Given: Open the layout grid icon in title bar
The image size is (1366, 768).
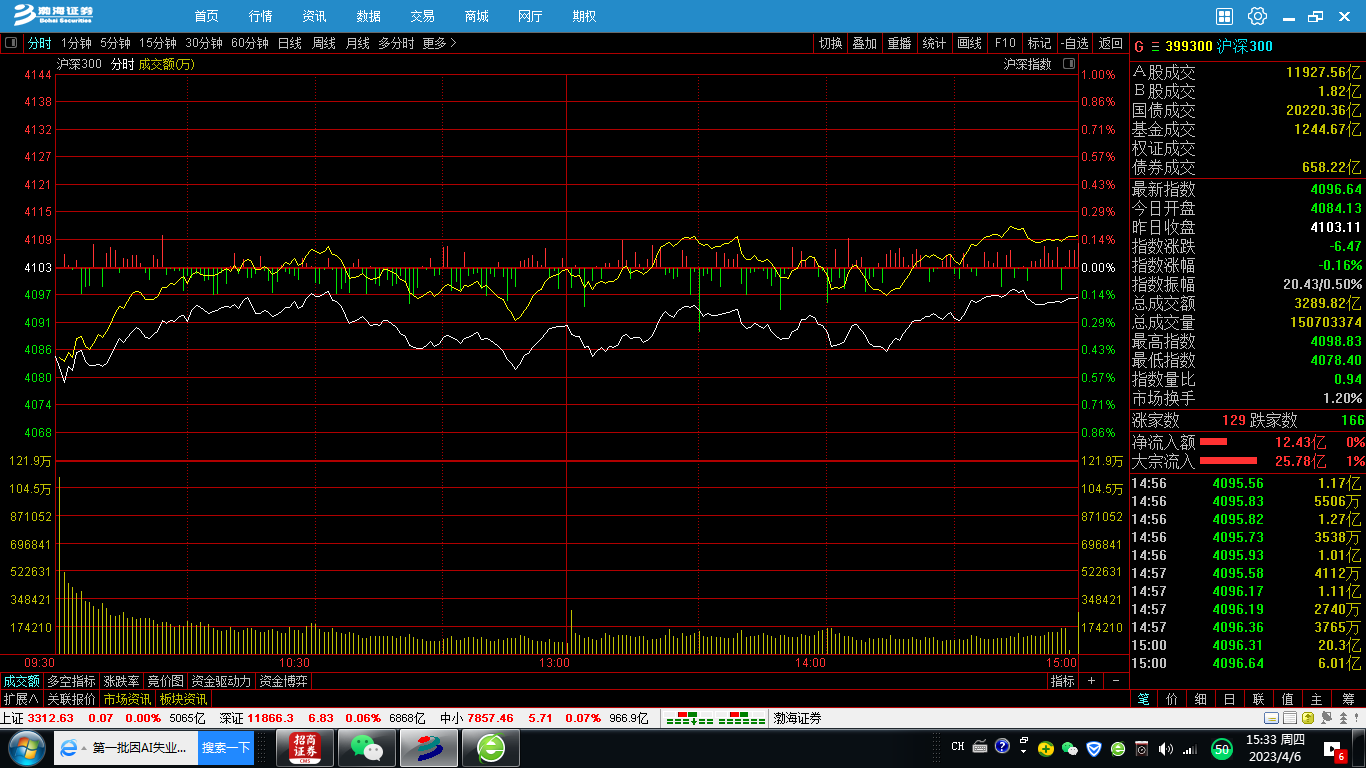Looking at the screenshot, I should 1224,16.
